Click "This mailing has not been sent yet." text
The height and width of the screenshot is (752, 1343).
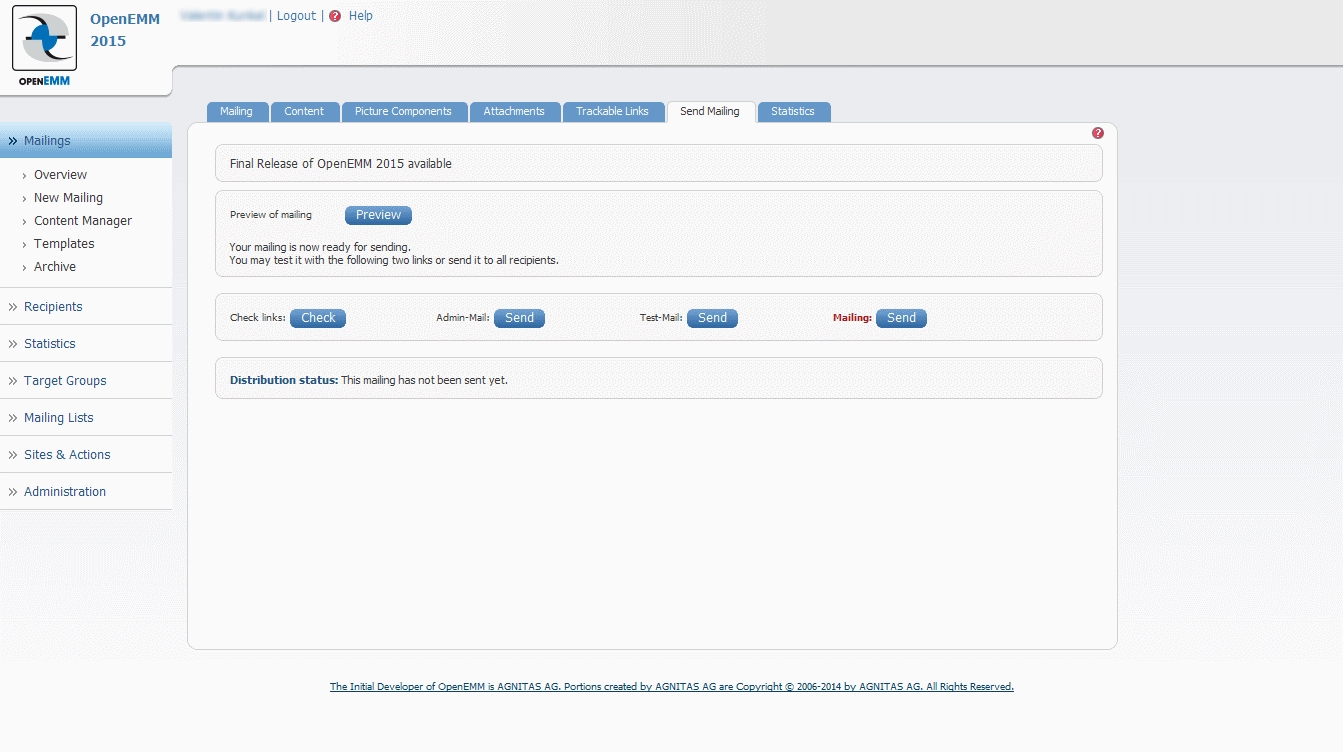[x=425, y=380]
